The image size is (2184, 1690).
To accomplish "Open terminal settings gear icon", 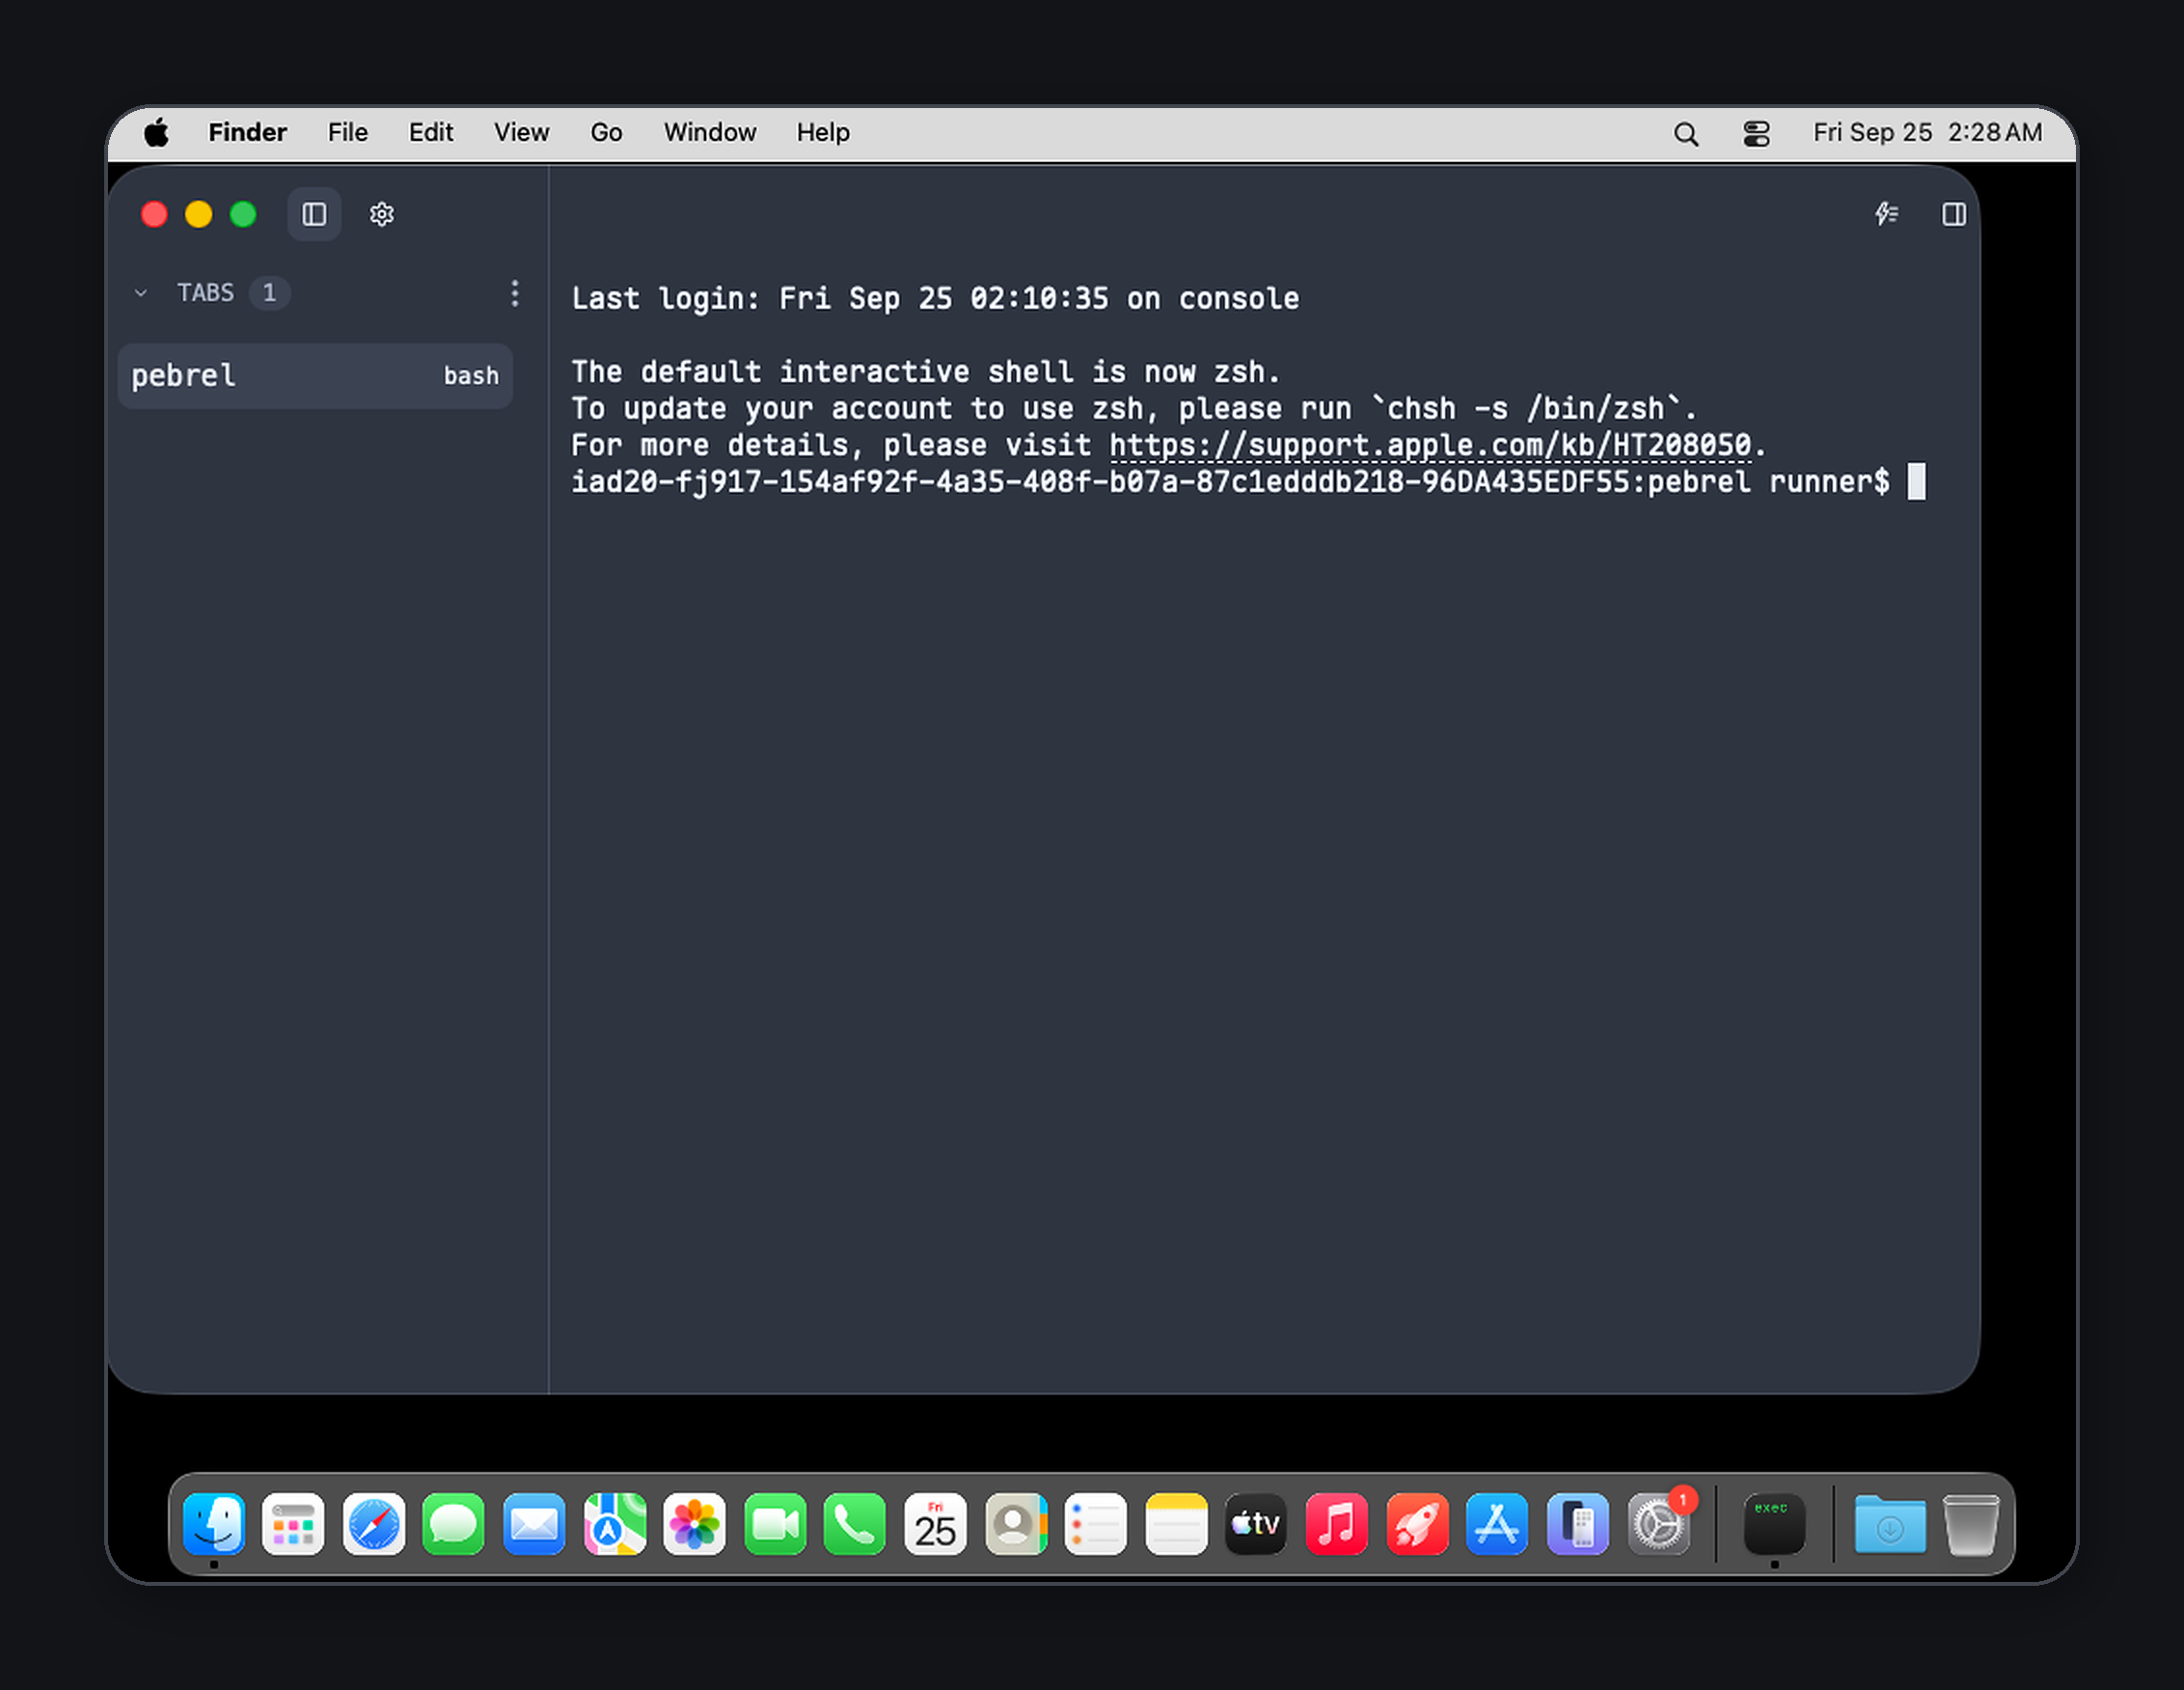I will tap(381, 214).
